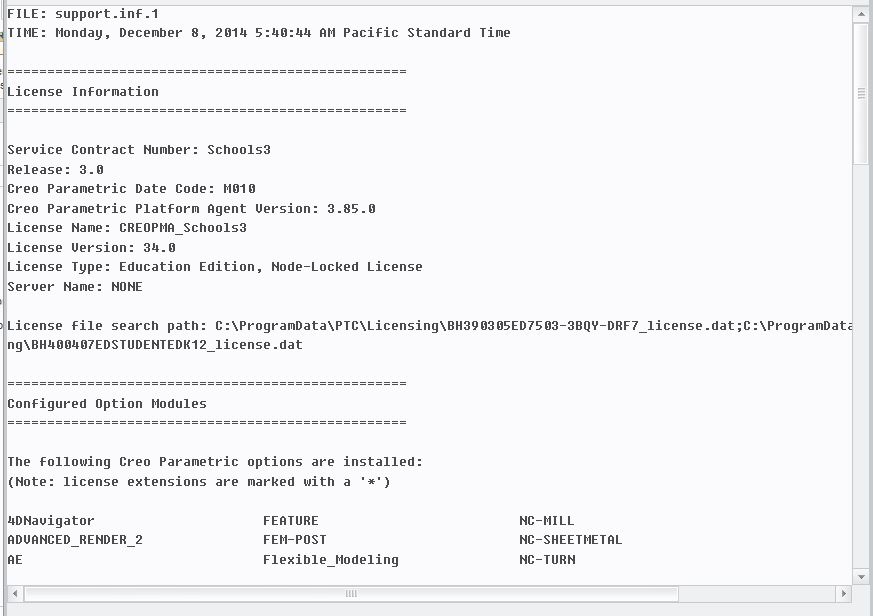Click the 'AE' module entry
Image resolution: width=873 pixels, height=616 pixels.
click(15, 560)
